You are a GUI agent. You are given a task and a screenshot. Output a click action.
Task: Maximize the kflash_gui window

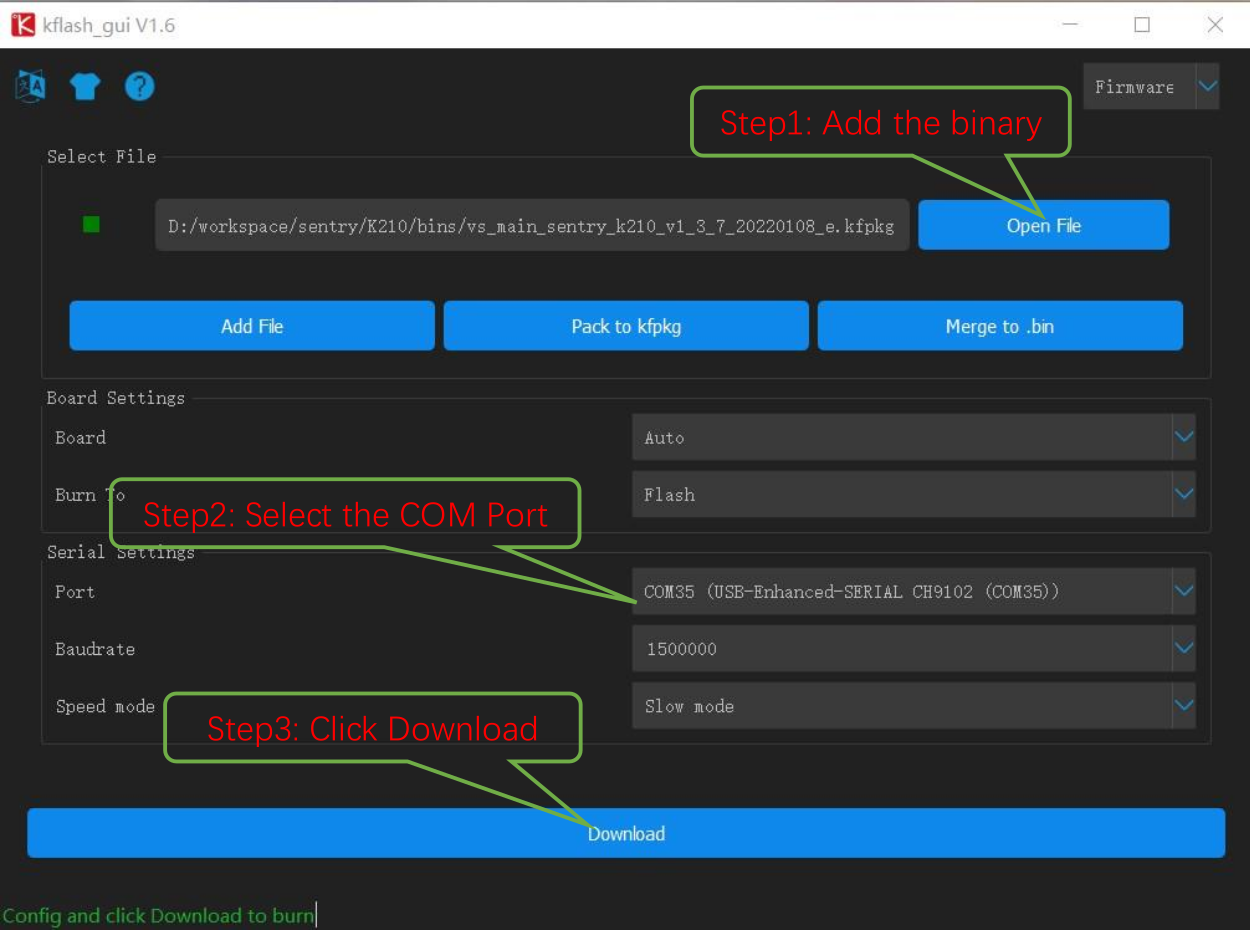(1142, 25)
